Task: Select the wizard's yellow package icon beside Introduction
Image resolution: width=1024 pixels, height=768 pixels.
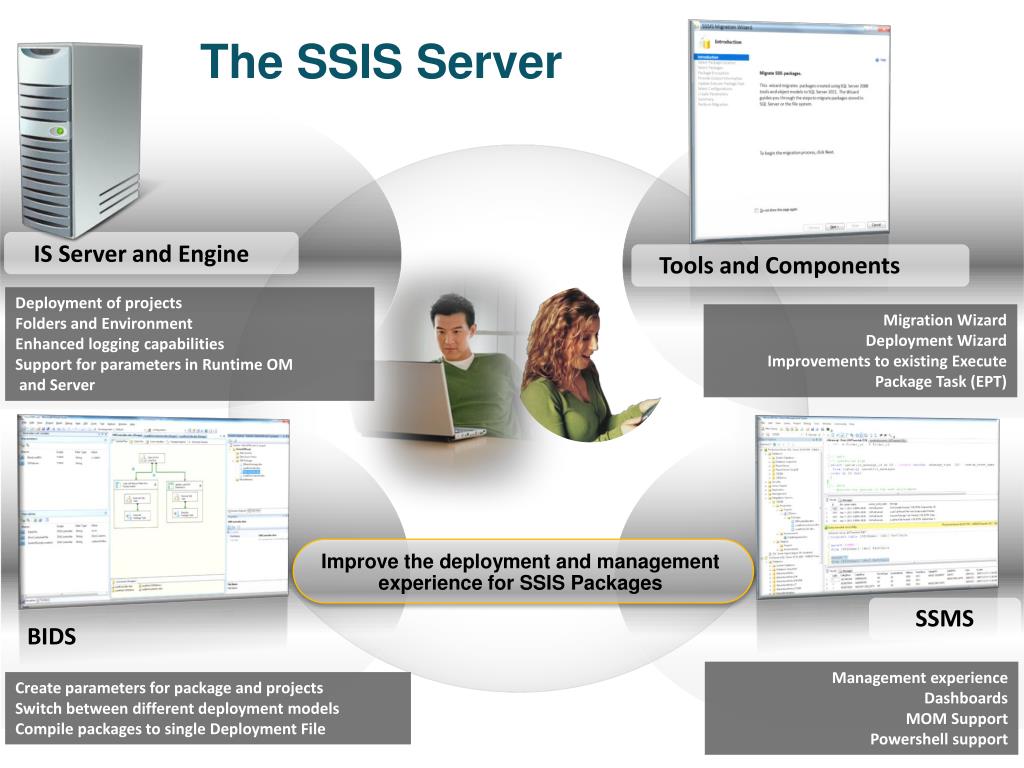Action: pos(705,43)
